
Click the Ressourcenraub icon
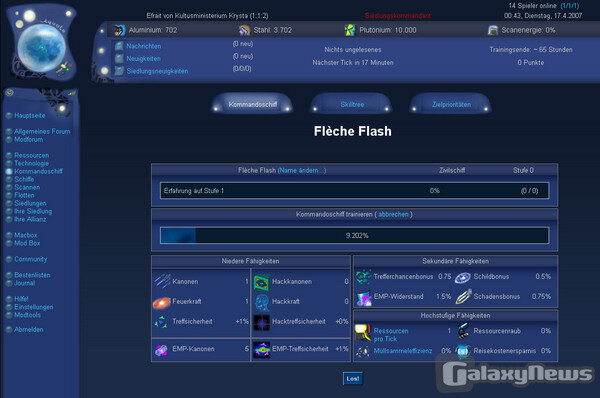tap(464, 331)
